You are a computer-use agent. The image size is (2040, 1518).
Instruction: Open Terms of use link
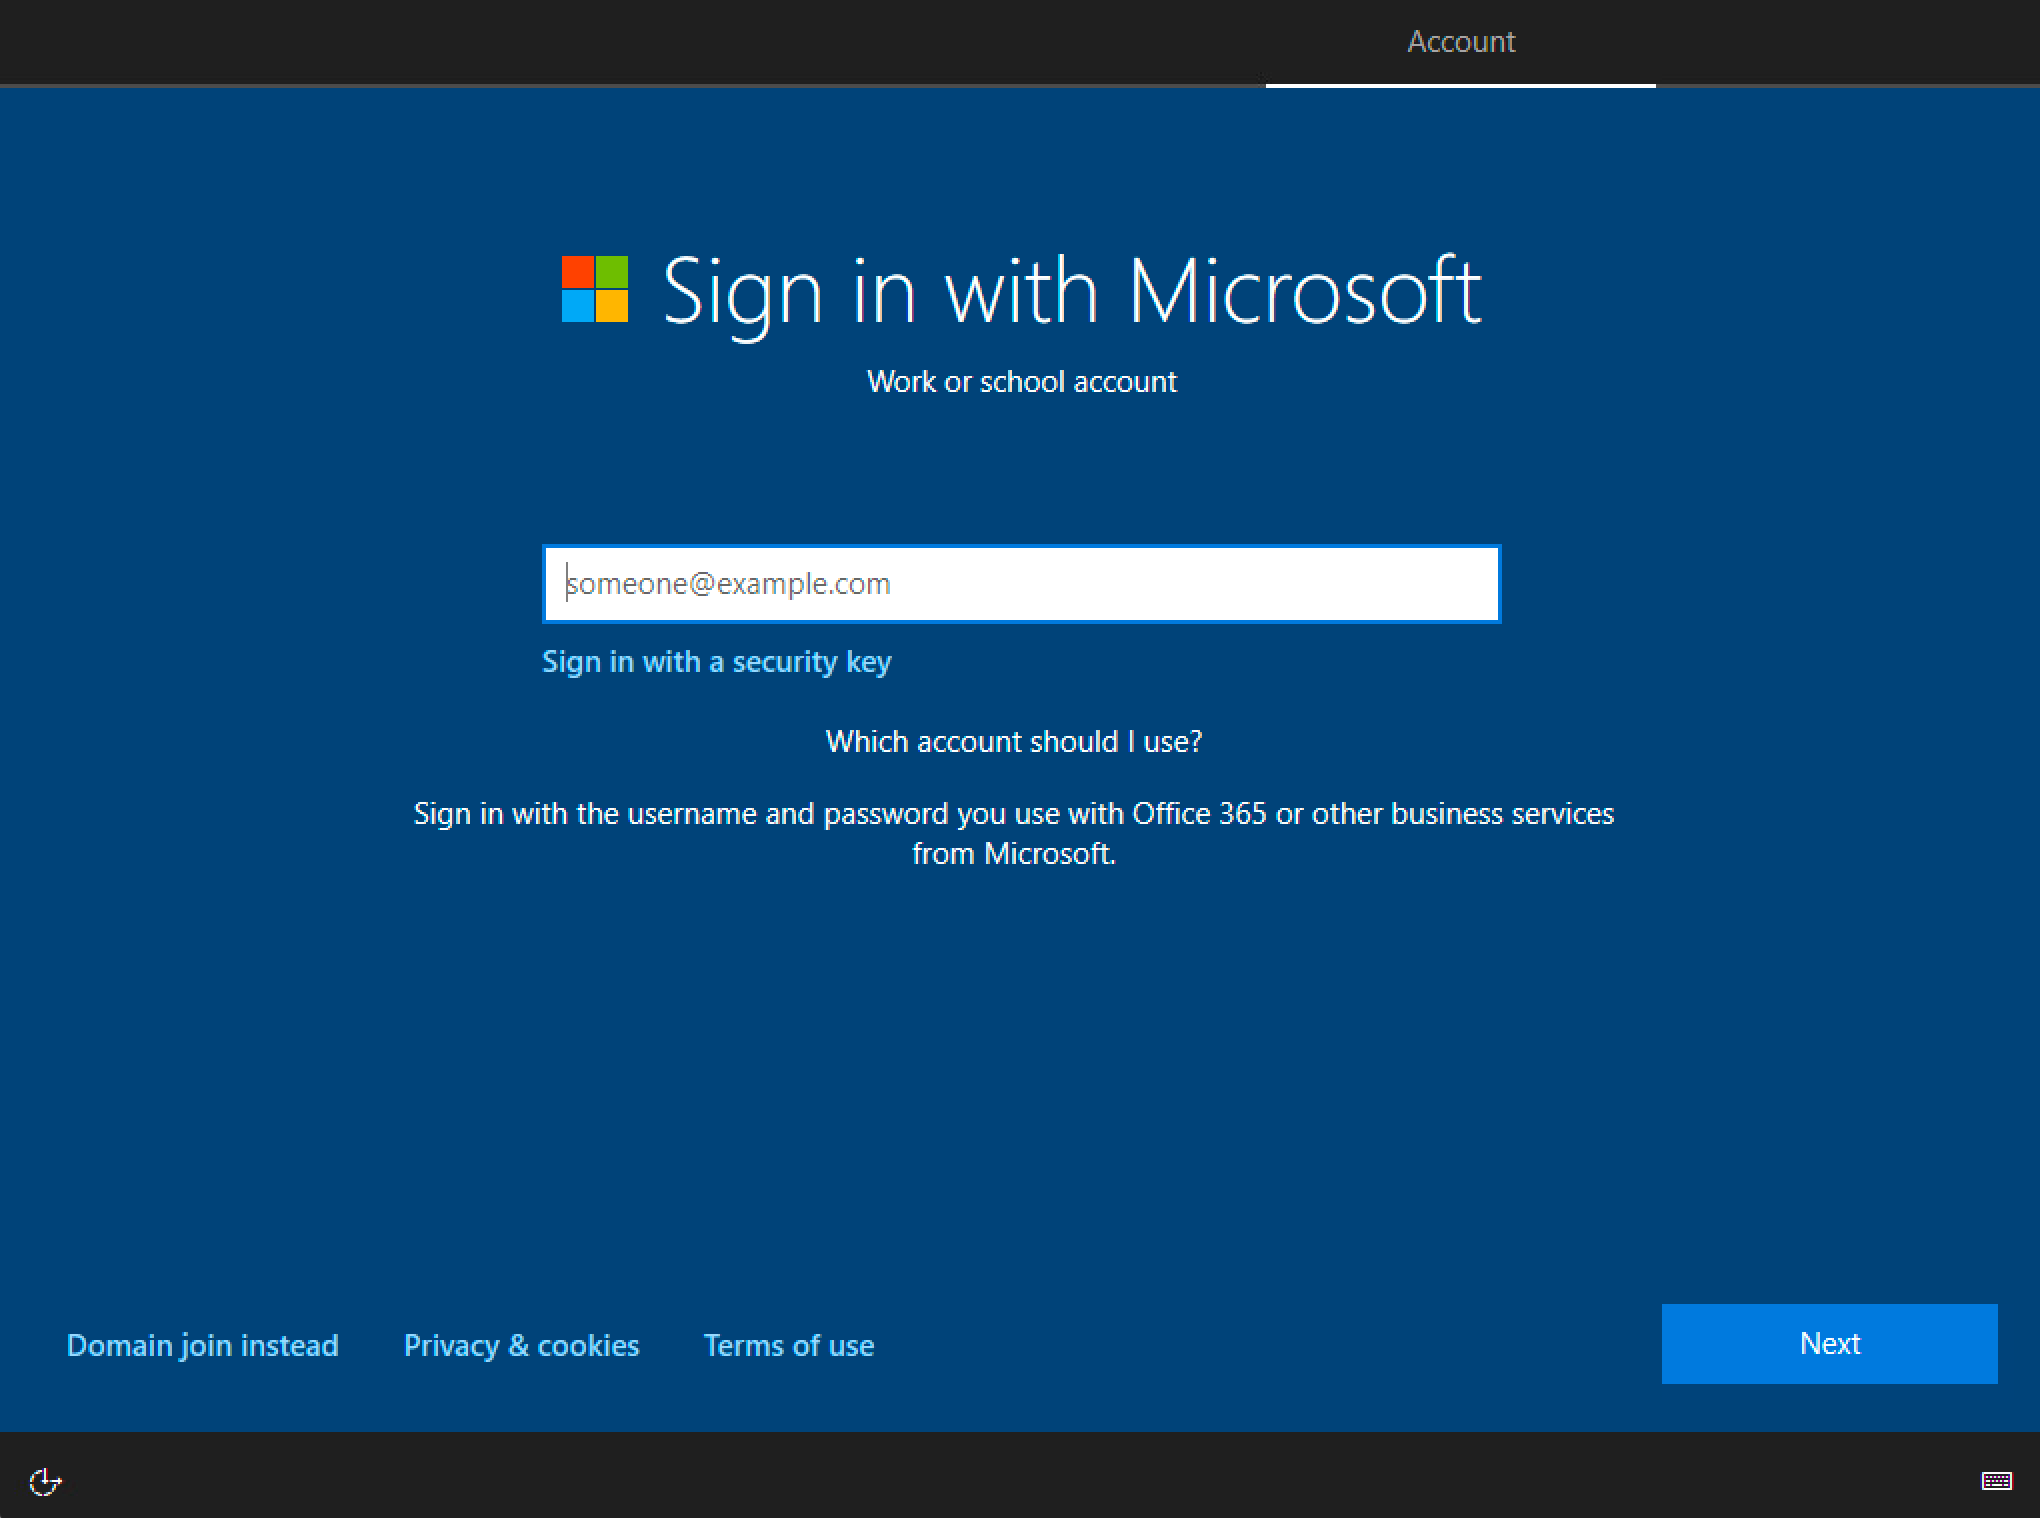(788, 1345)
